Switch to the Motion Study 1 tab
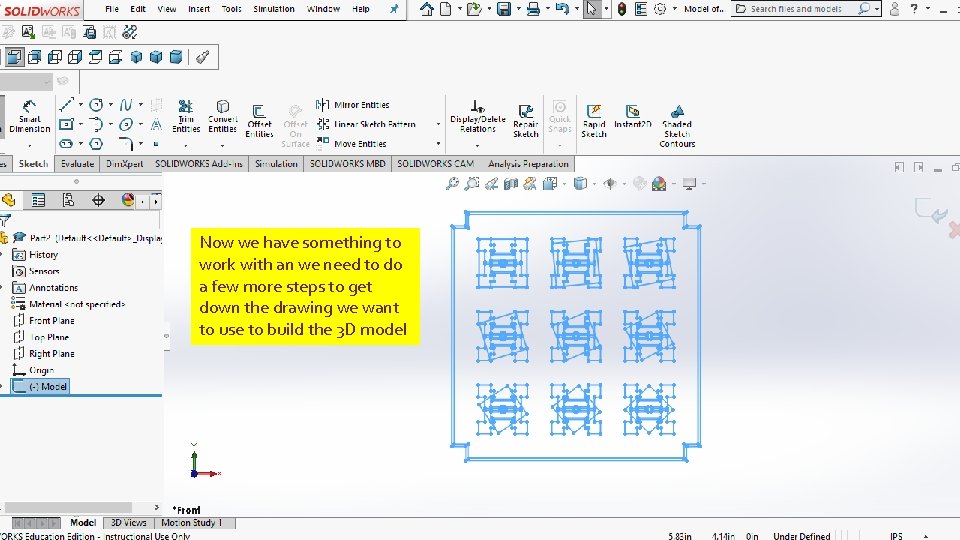 point(191,523)
